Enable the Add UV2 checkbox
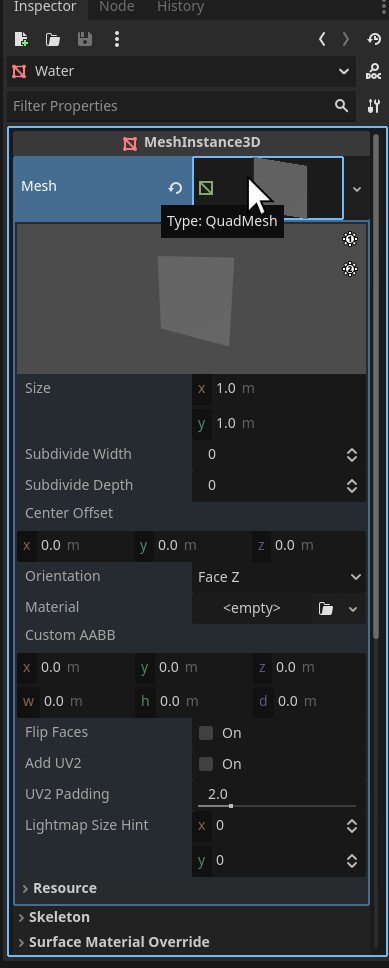 (x=206, y=764)
